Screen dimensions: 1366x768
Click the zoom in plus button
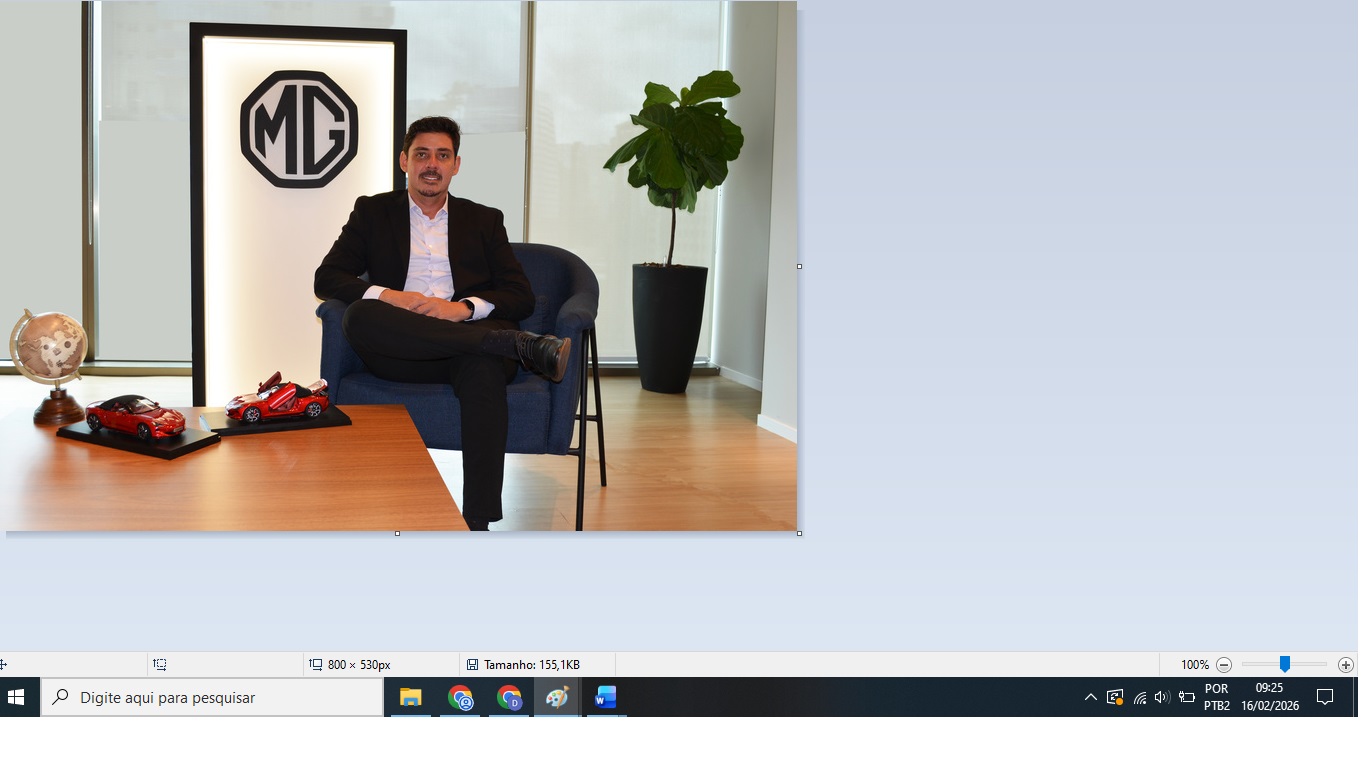1346,665
